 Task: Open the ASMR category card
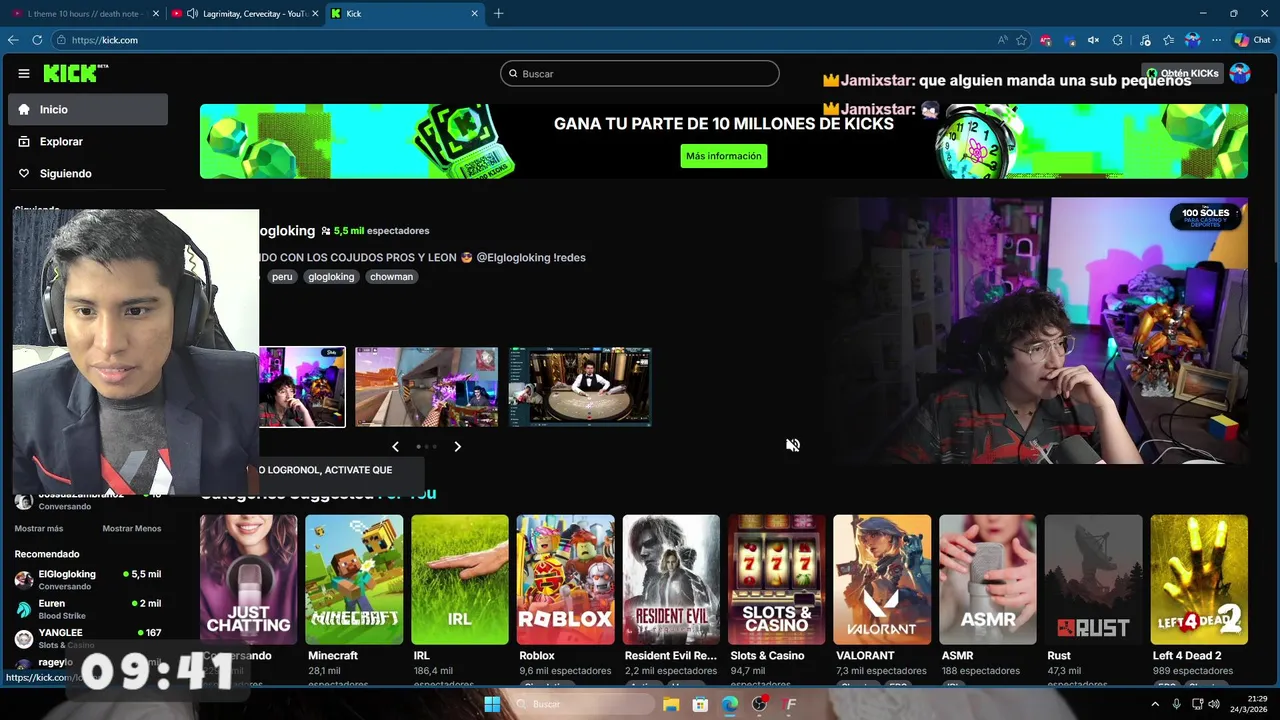point(988,580)
